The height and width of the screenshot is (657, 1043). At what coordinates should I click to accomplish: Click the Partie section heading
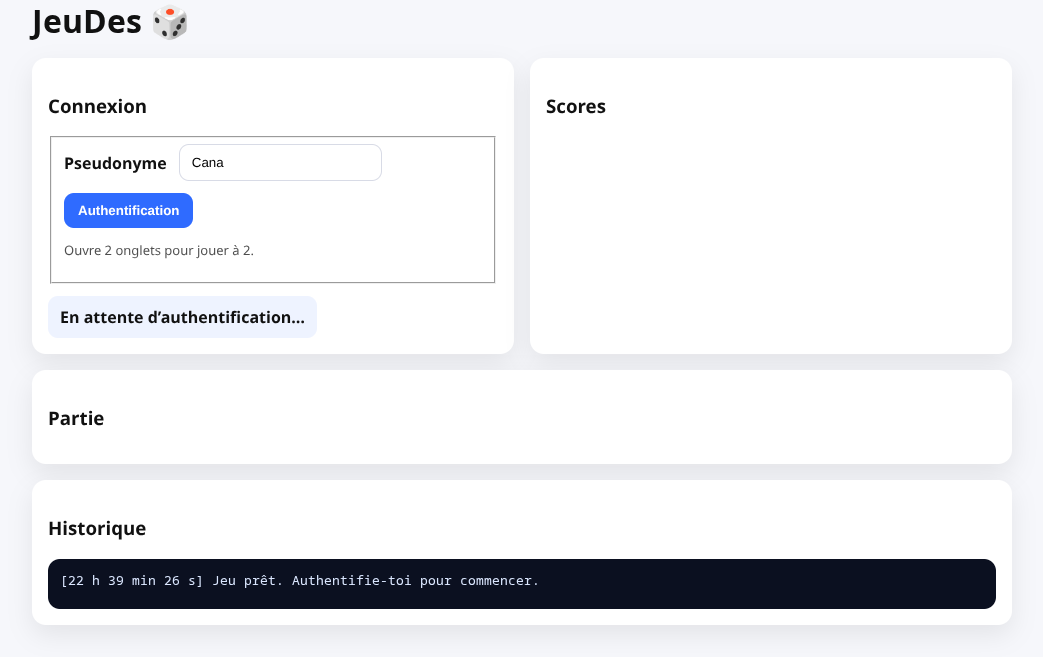point(76,418)
